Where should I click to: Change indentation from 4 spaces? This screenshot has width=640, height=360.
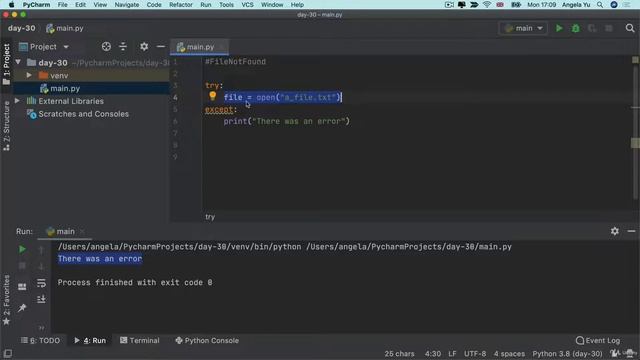click(x=509, y=353)
